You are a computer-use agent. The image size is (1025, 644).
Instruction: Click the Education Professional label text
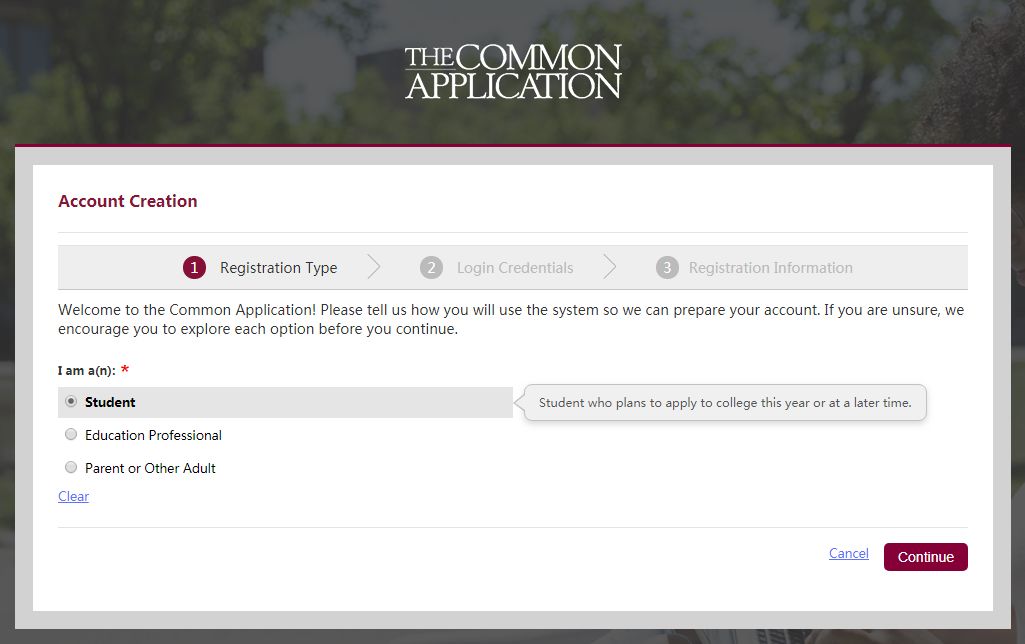(153, 435)
